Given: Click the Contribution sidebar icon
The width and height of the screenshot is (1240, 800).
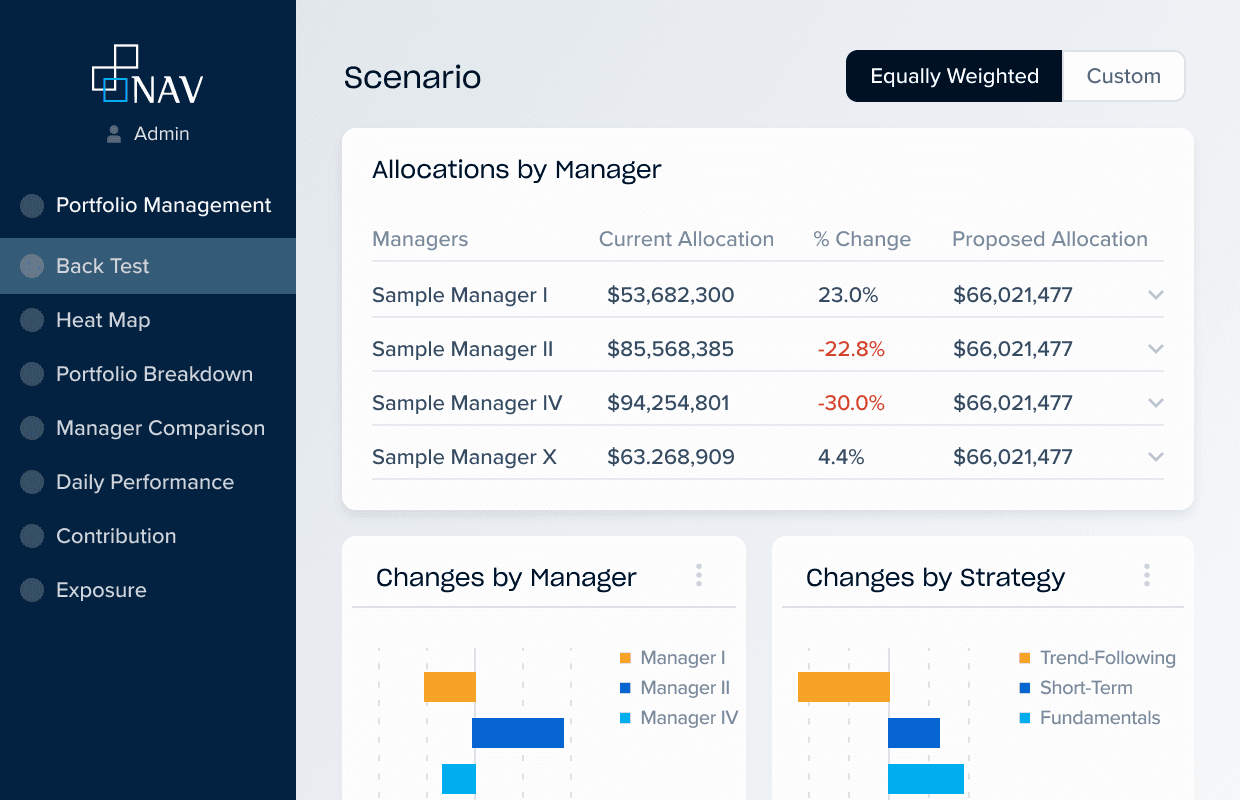Looking at the screenshot, I should [x=29, y=536].
